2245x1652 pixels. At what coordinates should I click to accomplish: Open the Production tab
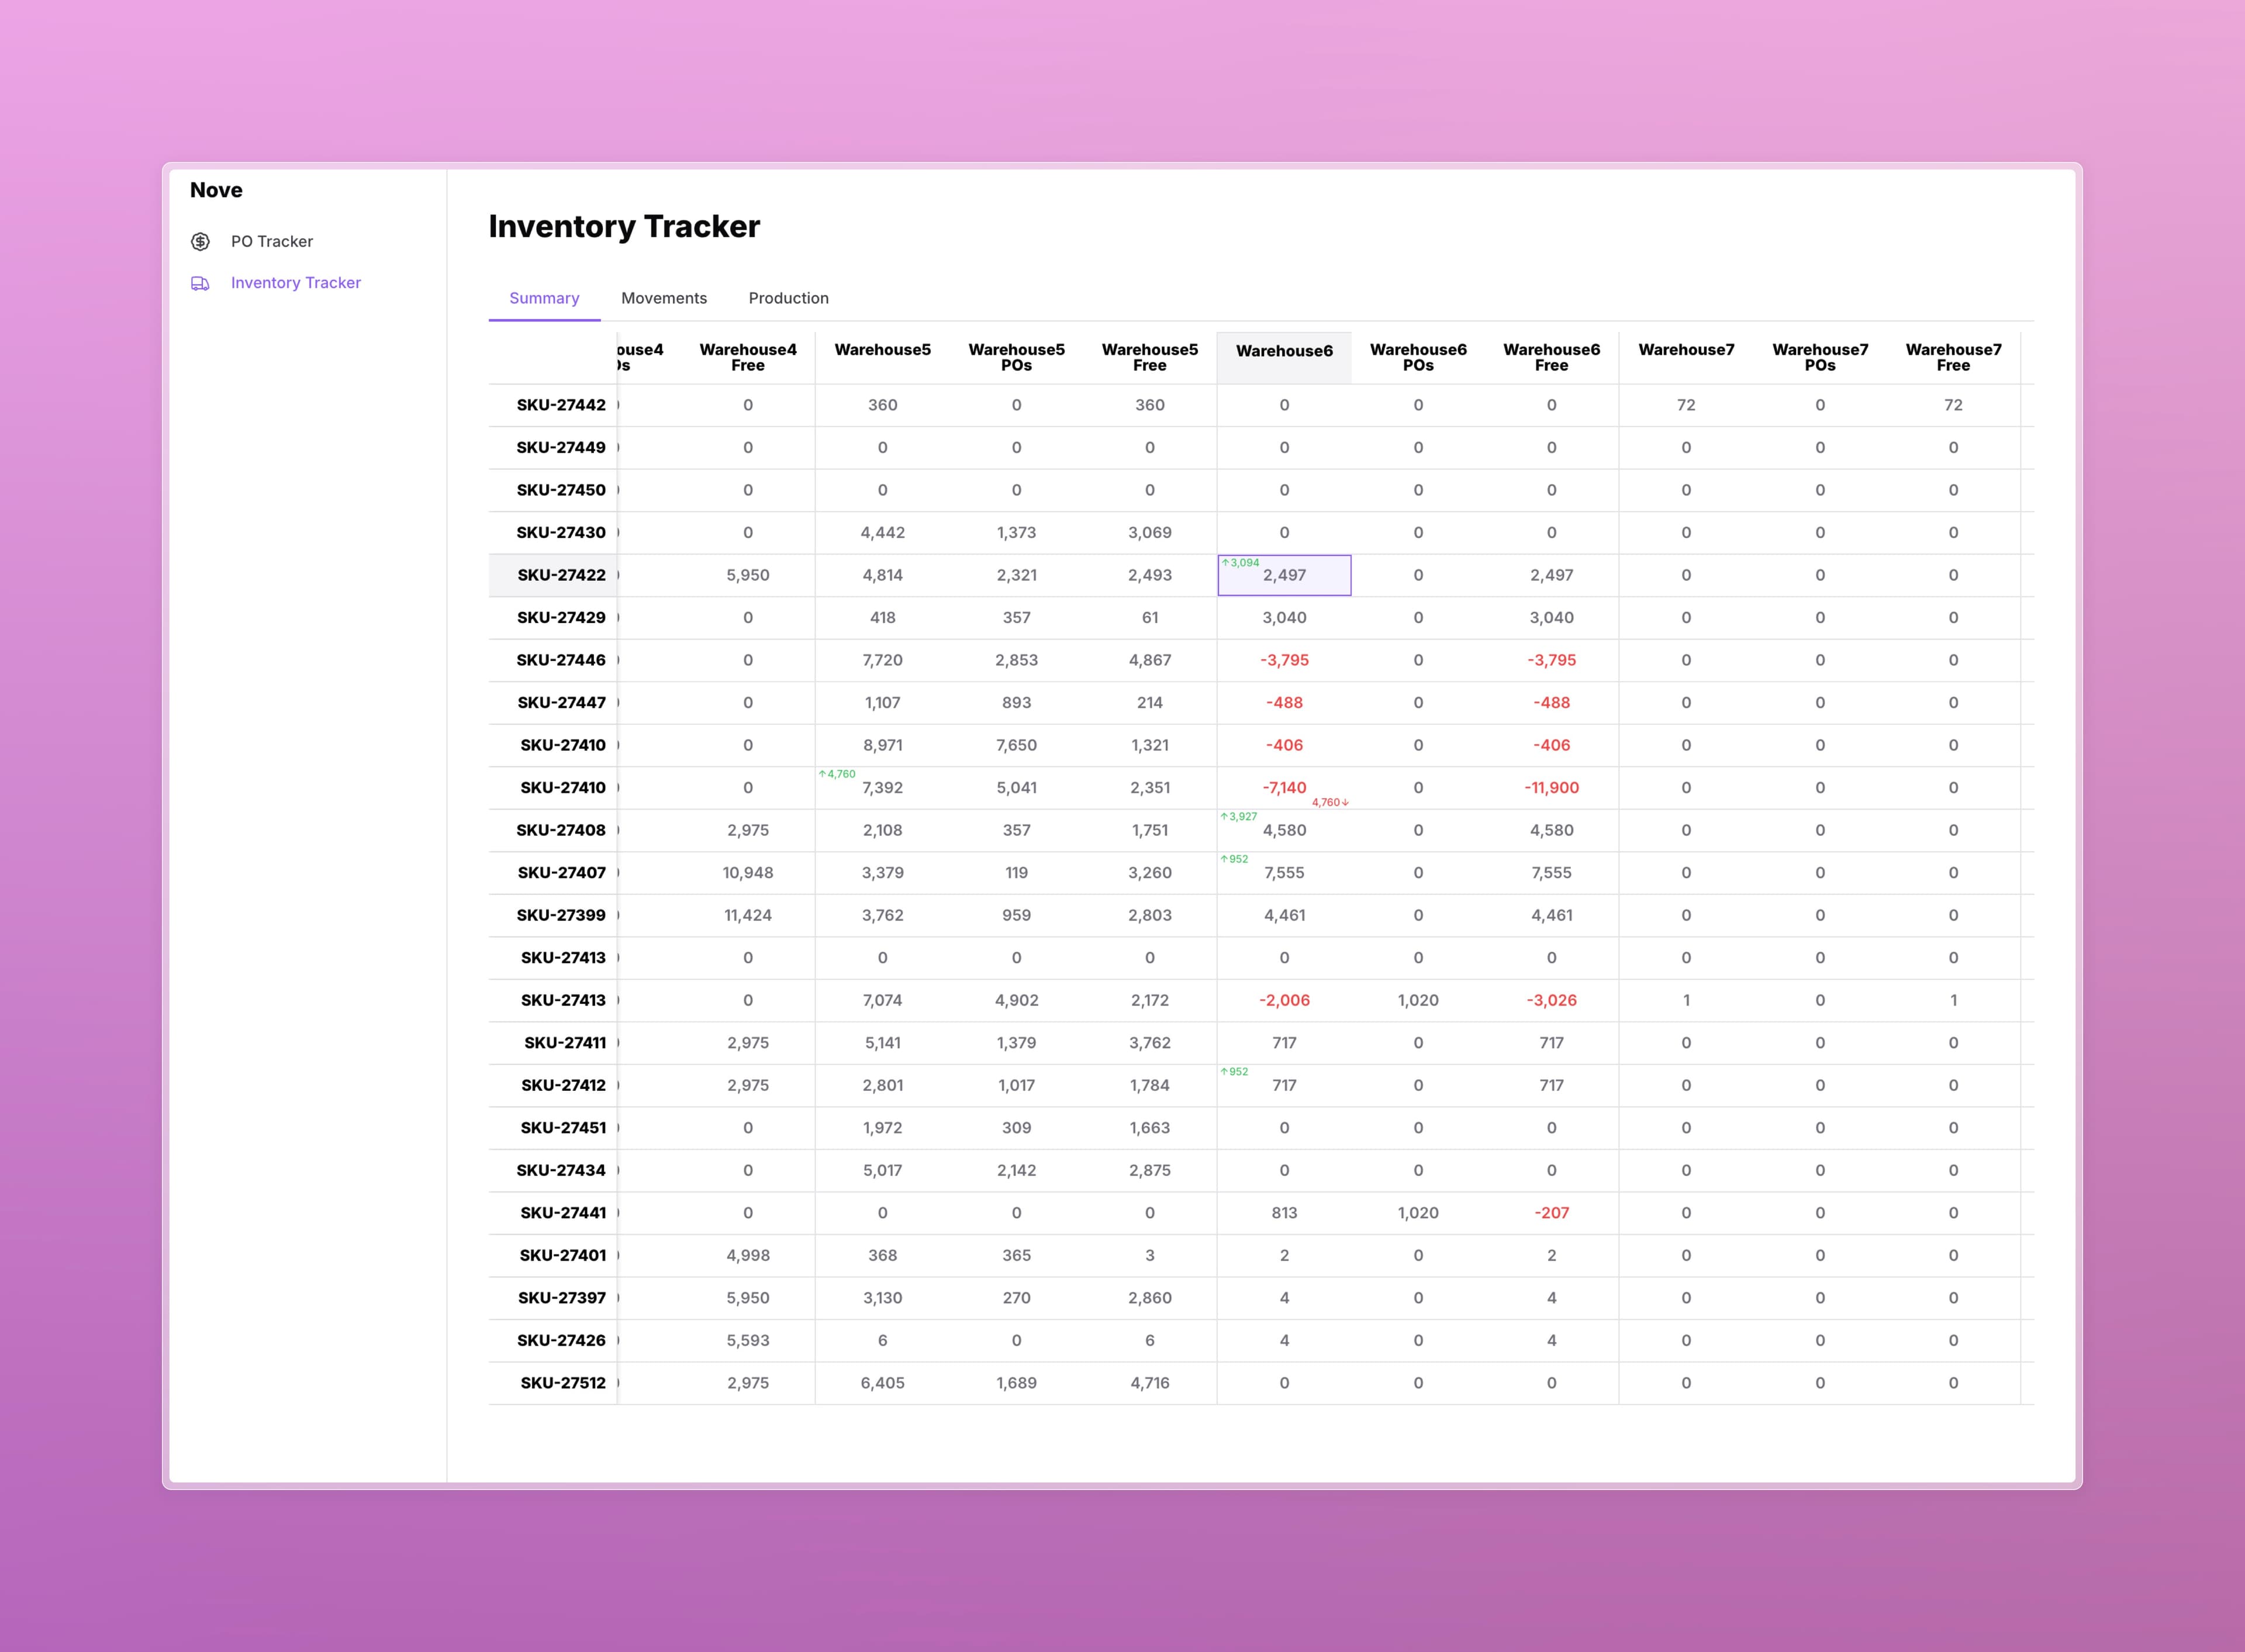(788, 298)
